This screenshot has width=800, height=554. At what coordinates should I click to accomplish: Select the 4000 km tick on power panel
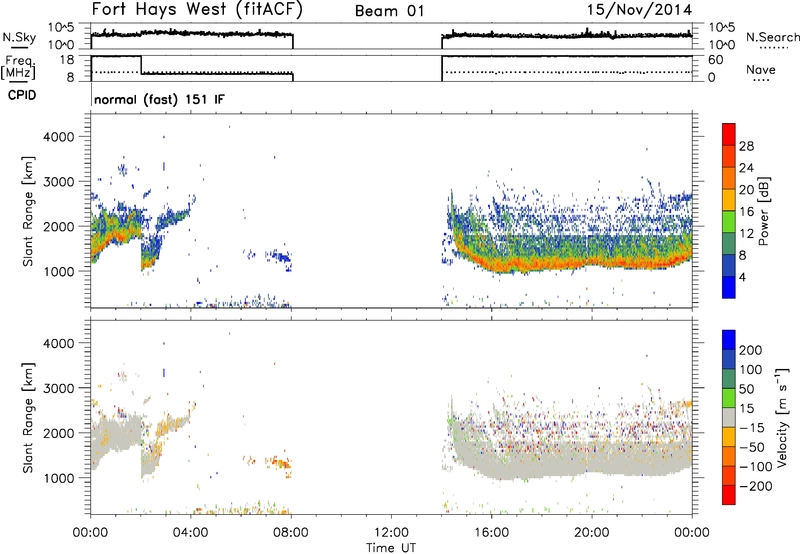click(x=59, y=137)
